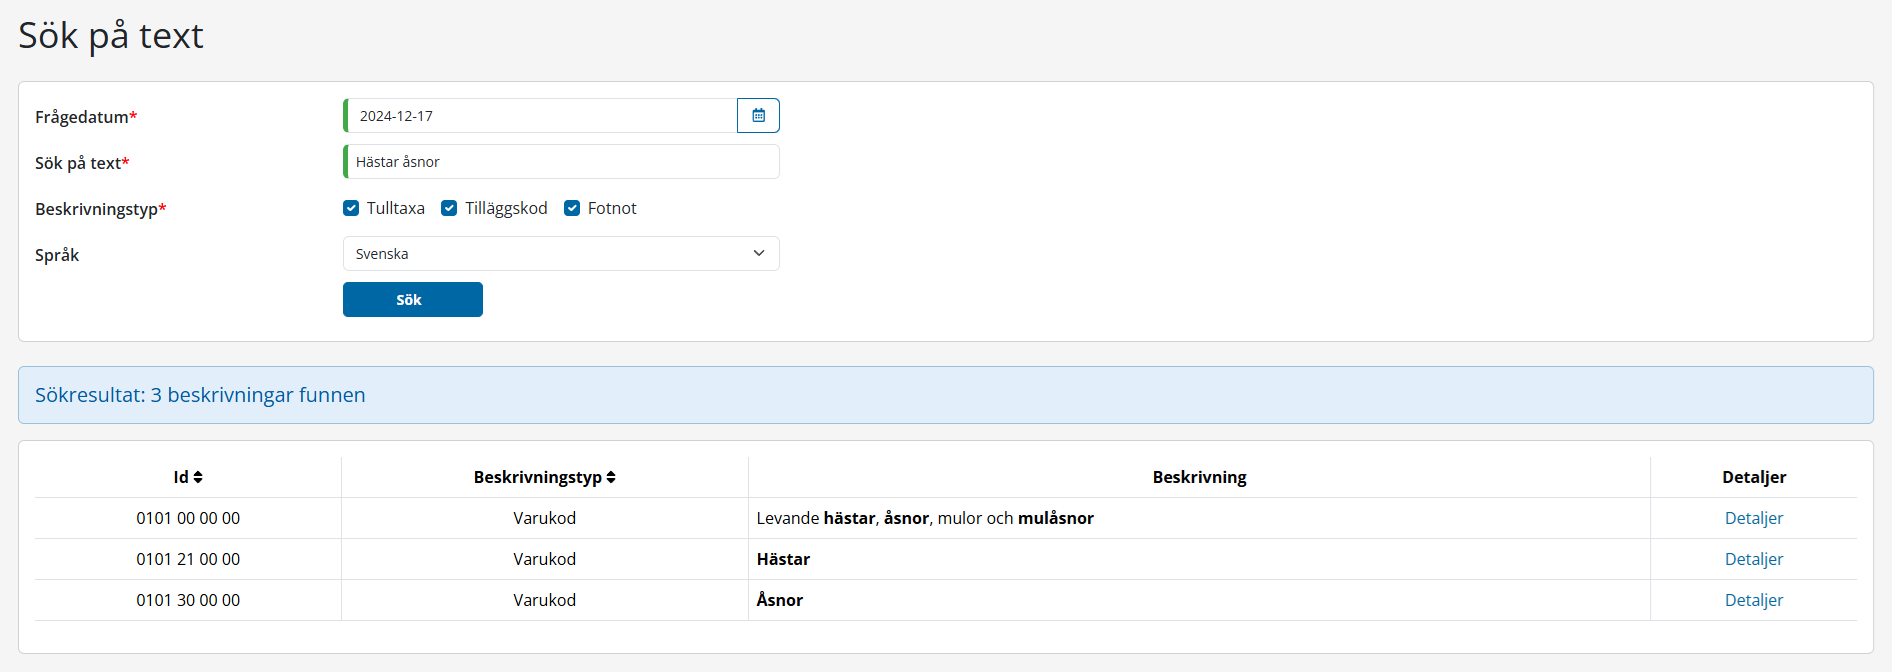
Task: Sort results by Id column arrows
Action: [x=198, y=478]
